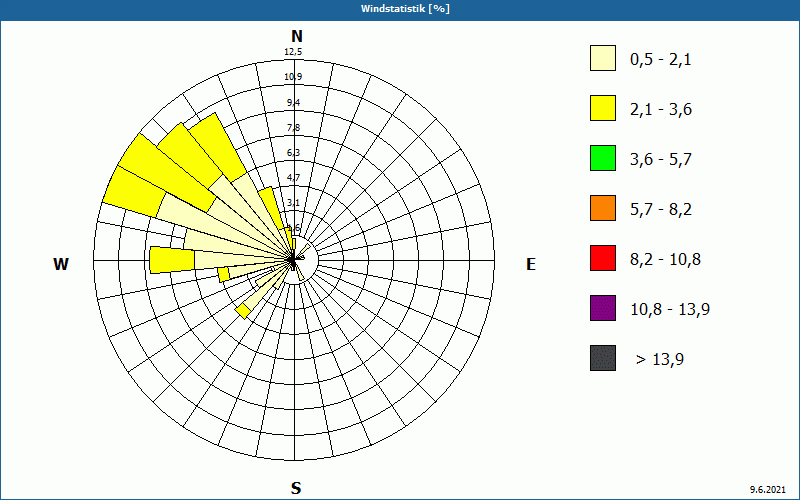The height and width of the screenshot is (500, 800).
Task: Click the yellow west-pointing wind rose bar tip
Action: tap(172, 260)
